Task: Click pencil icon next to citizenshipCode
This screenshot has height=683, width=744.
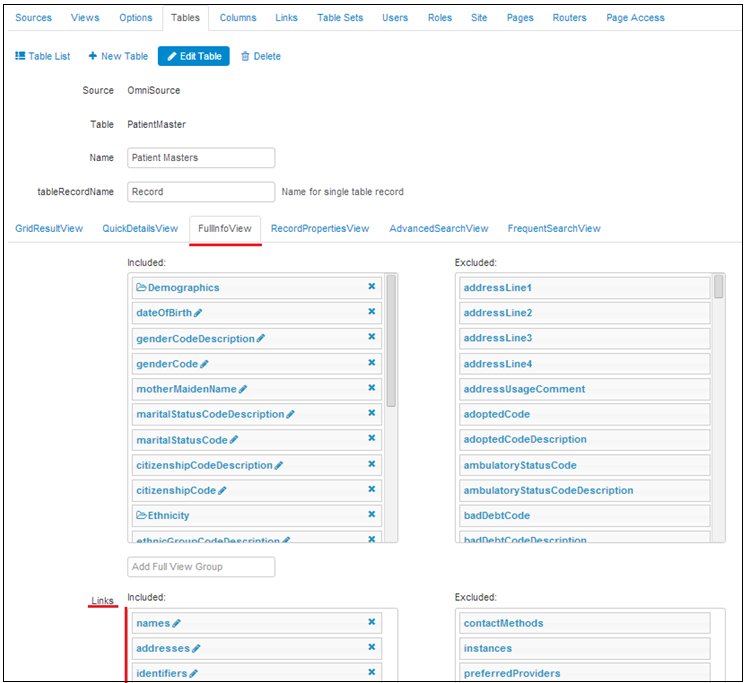Action: (x=222, y=491)
